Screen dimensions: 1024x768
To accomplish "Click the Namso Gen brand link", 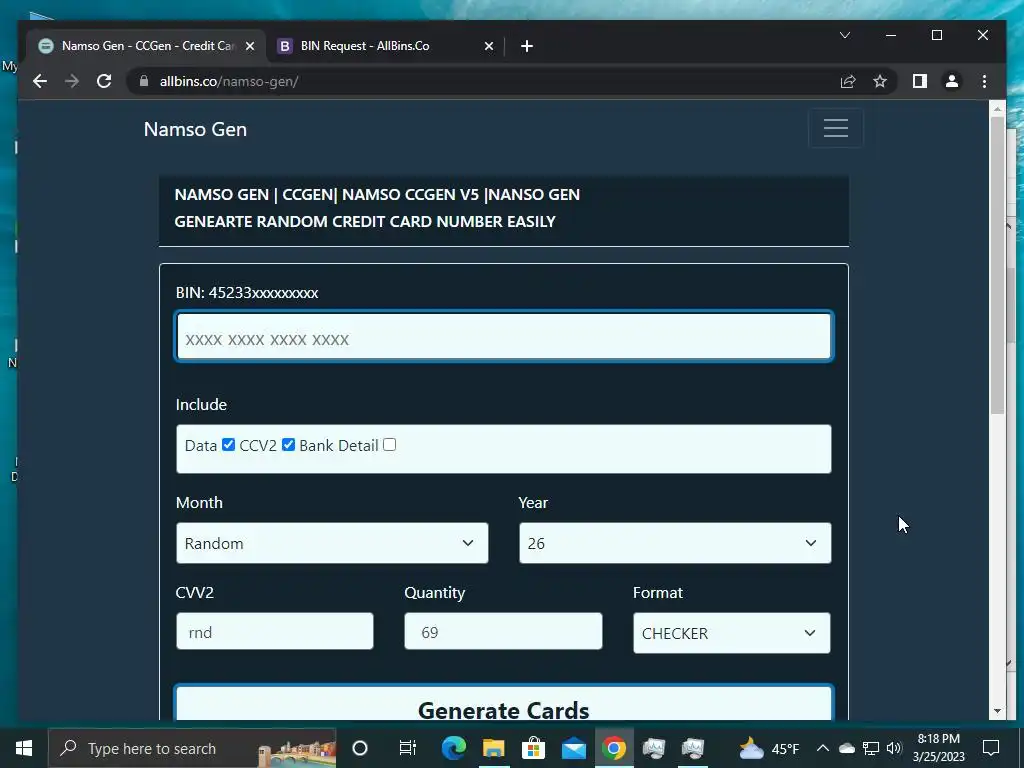I will pyautogui.click(x=195, y=129).
